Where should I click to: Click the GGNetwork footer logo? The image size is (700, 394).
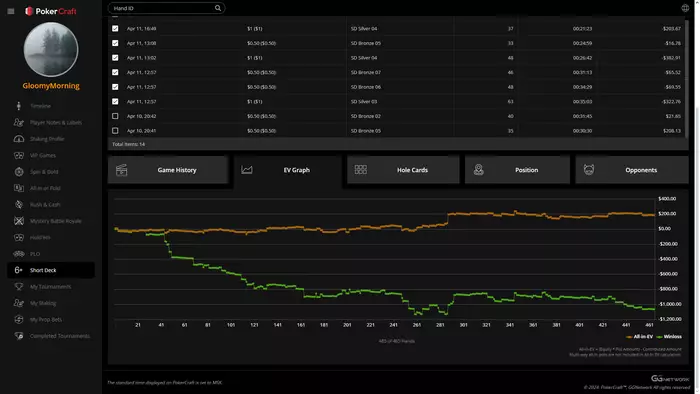click(x=670, y=378)
